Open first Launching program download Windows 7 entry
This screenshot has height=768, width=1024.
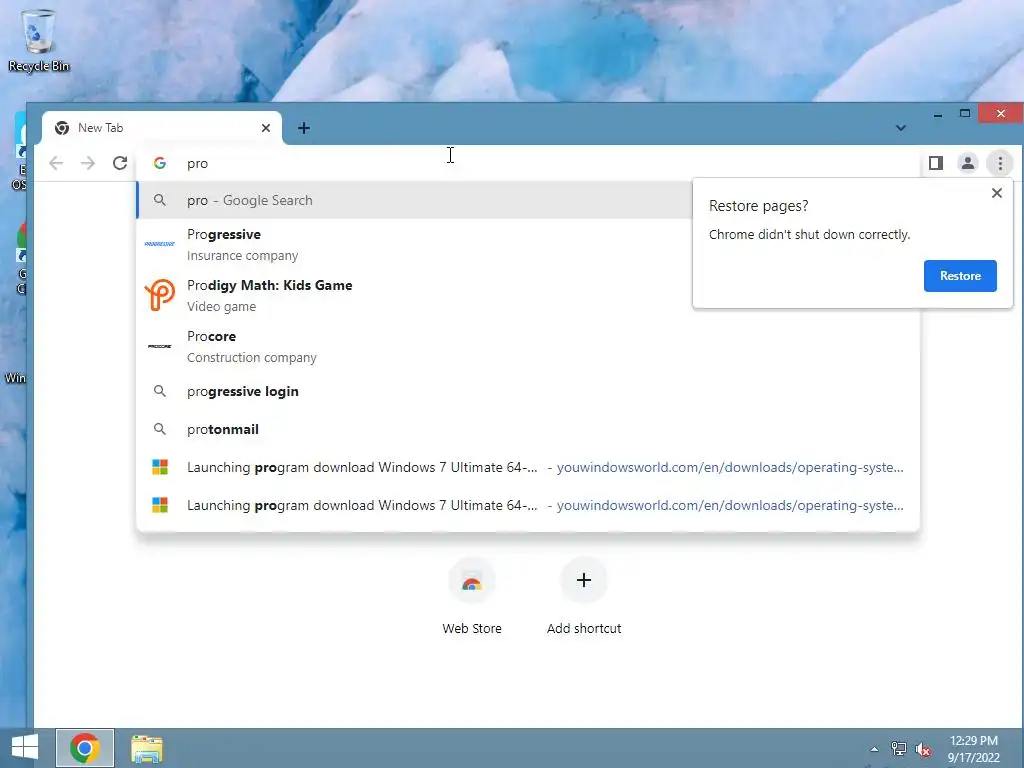(528, 467)
